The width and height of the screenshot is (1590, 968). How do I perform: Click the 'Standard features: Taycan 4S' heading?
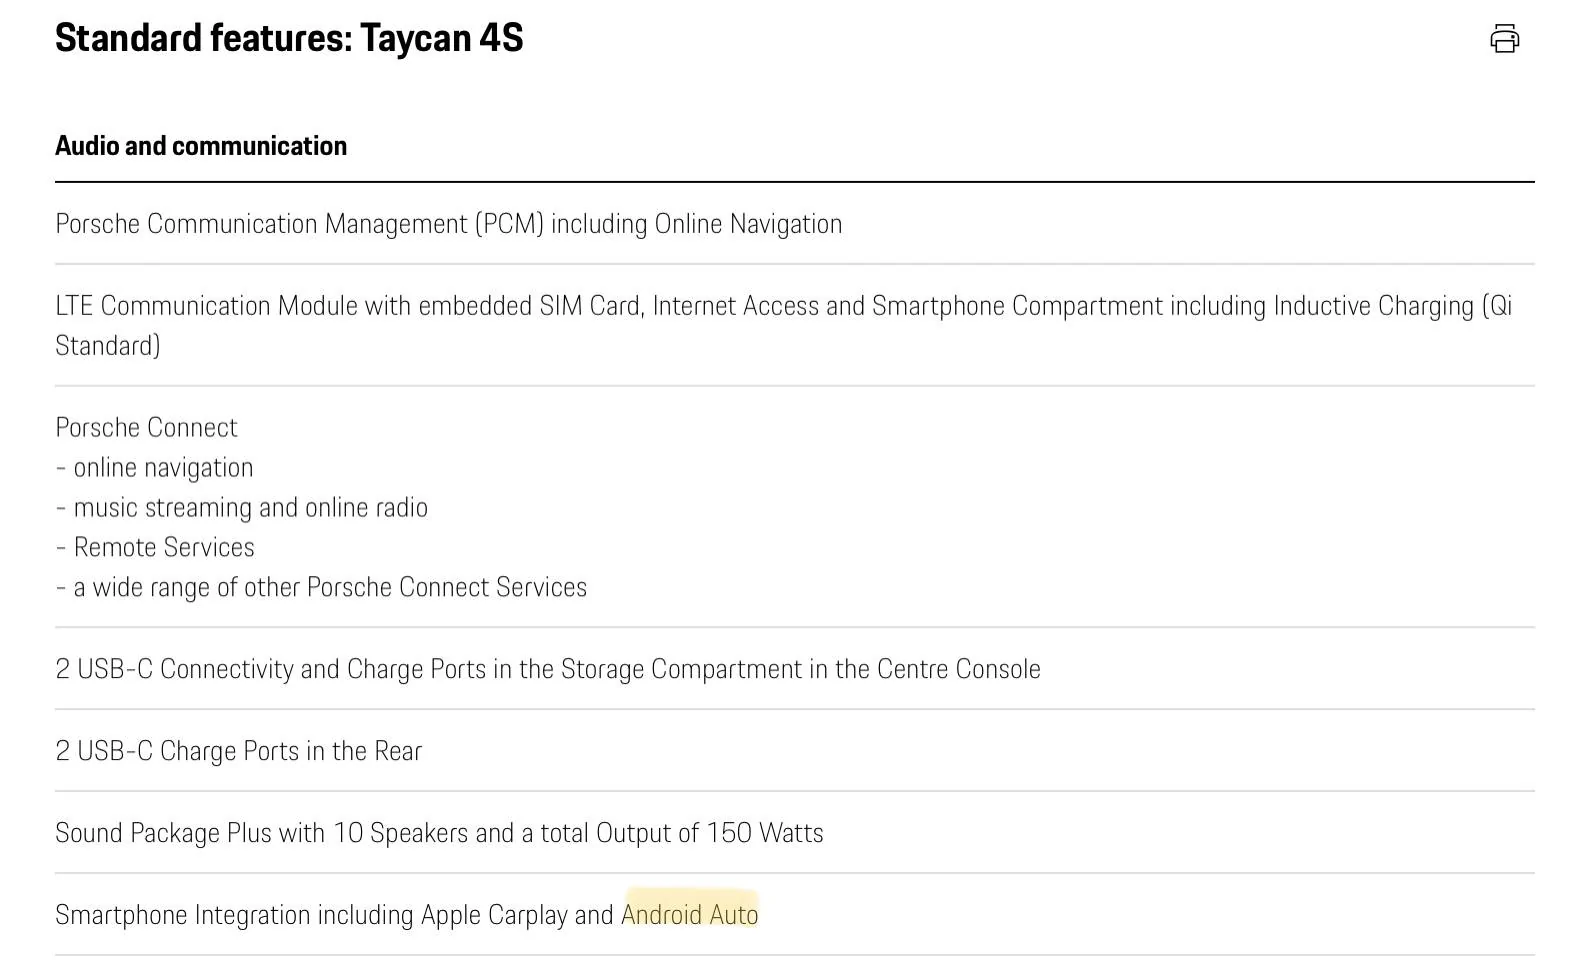pos(289,38)
